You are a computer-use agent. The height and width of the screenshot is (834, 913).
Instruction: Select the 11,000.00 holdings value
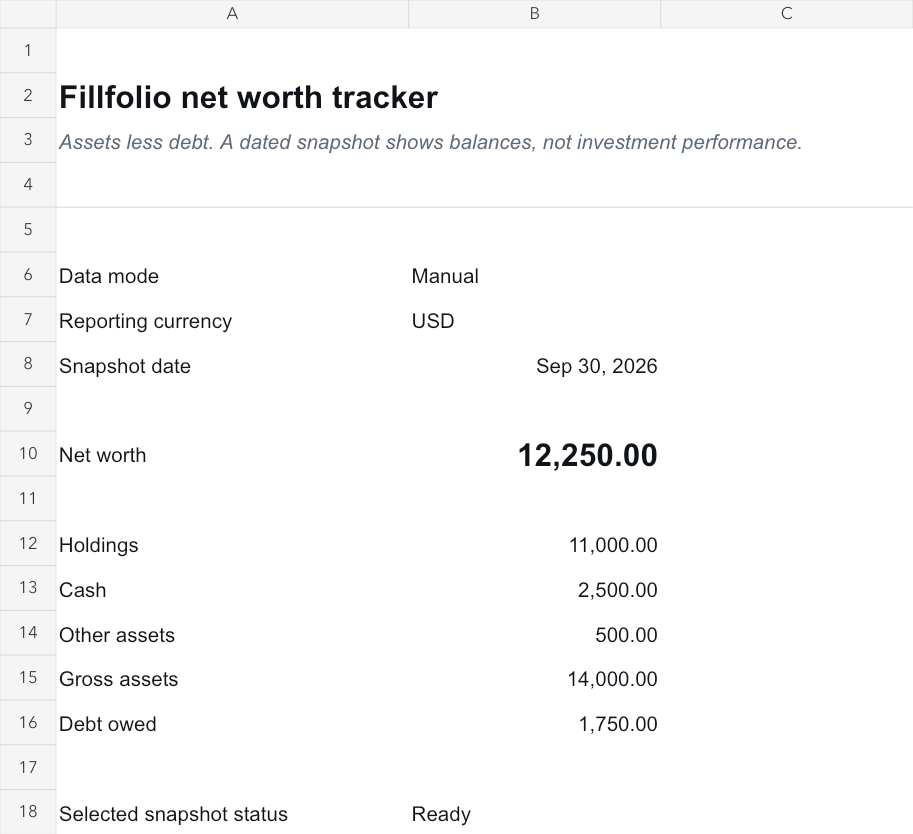coord(535,543)
